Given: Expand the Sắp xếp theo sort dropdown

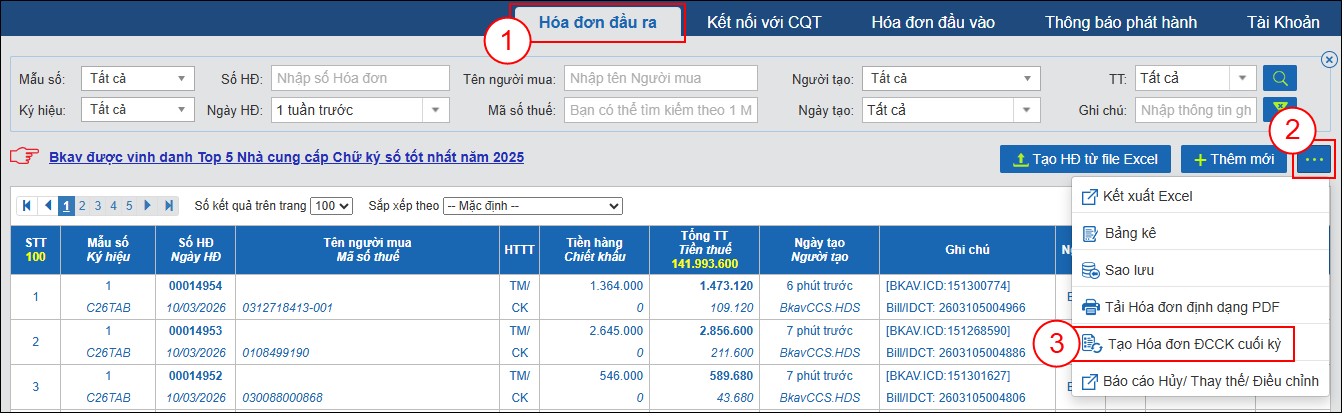Looking at the screenshot, I should pyautogui.click(x=532, y=206).
